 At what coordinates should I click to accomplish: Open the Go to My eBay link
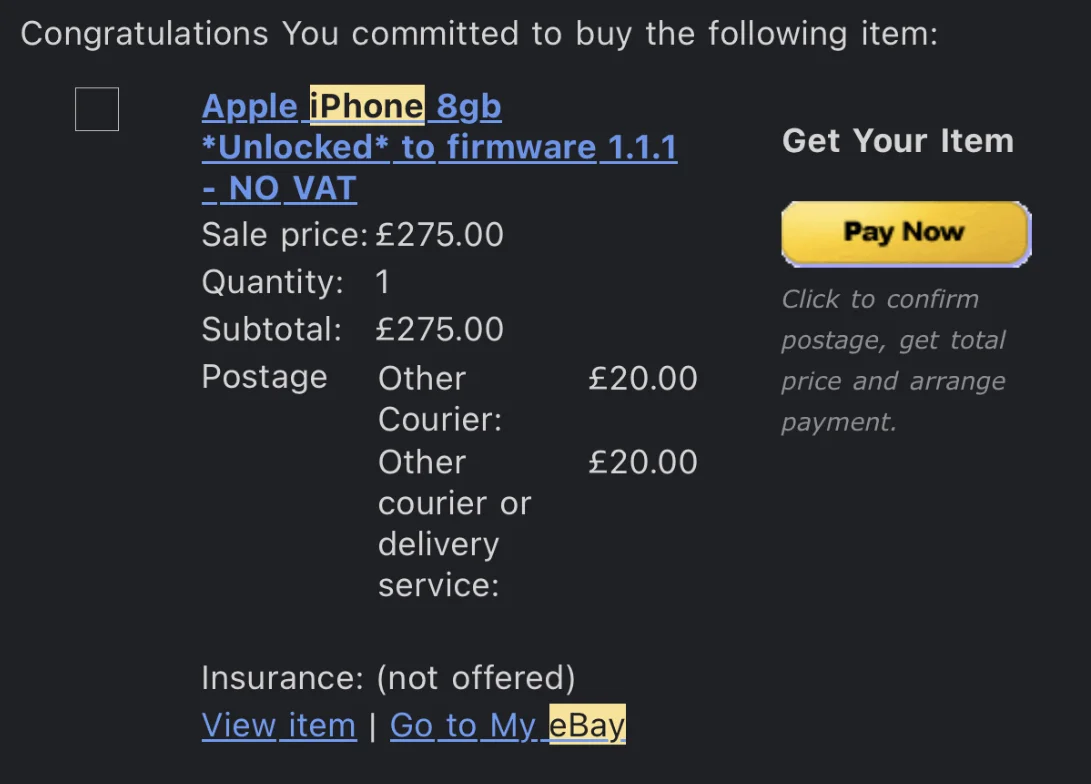[507, 725]
